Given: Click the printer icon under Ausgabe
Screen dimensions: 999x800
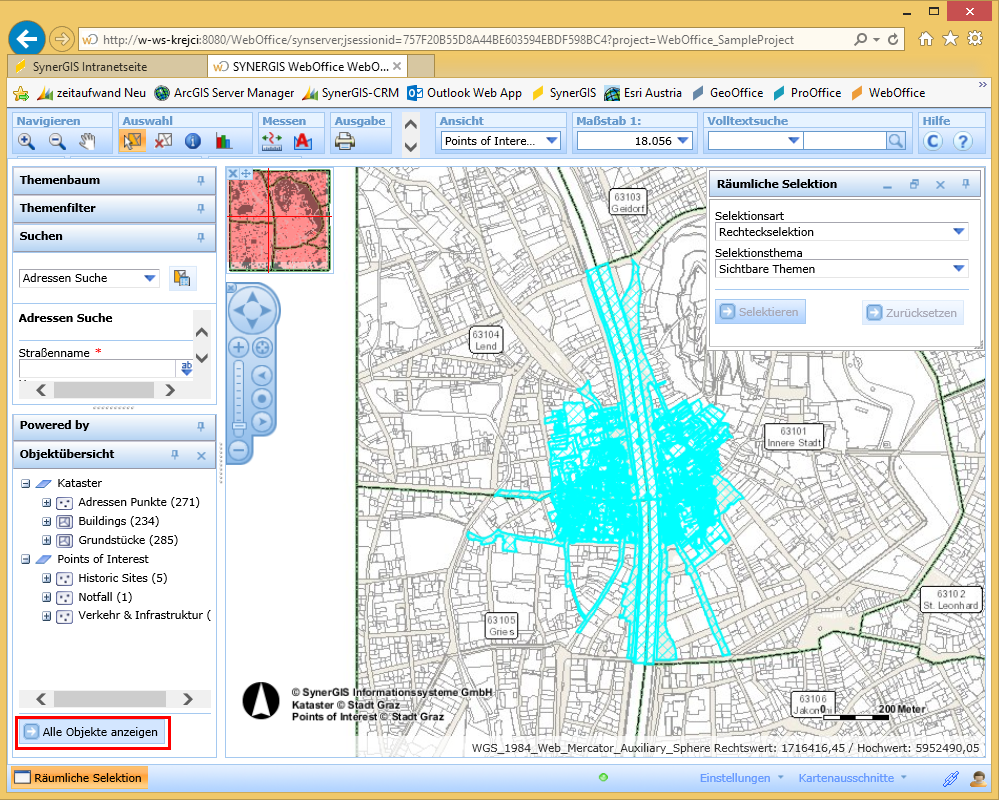Looking at the screenshot, I should click(x=345, y=141).
